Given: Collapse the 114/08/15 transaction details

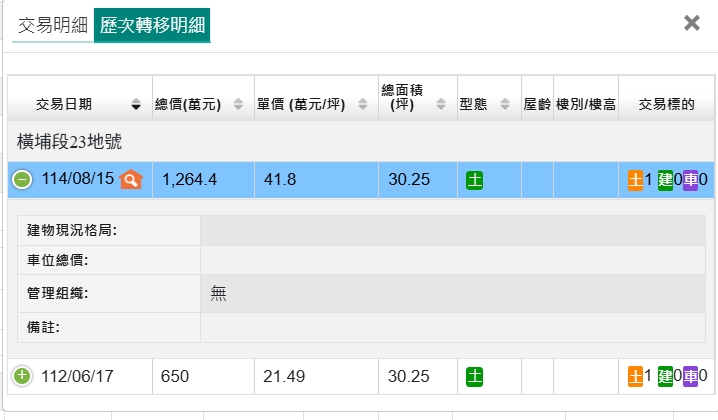Looking at the screenshot, I should click(x=22, y=180).
